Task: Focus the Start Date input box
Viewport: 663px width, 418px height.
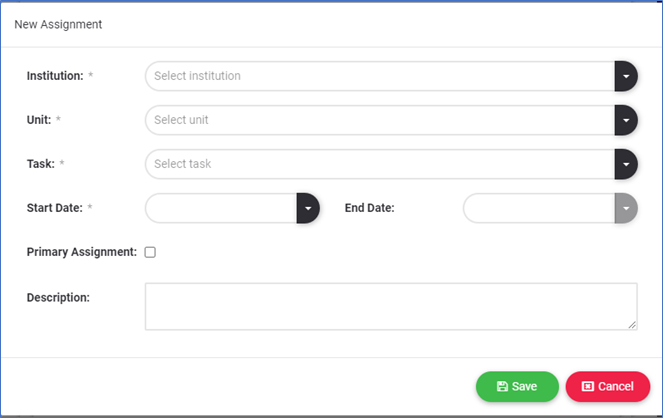Action: 221,208
